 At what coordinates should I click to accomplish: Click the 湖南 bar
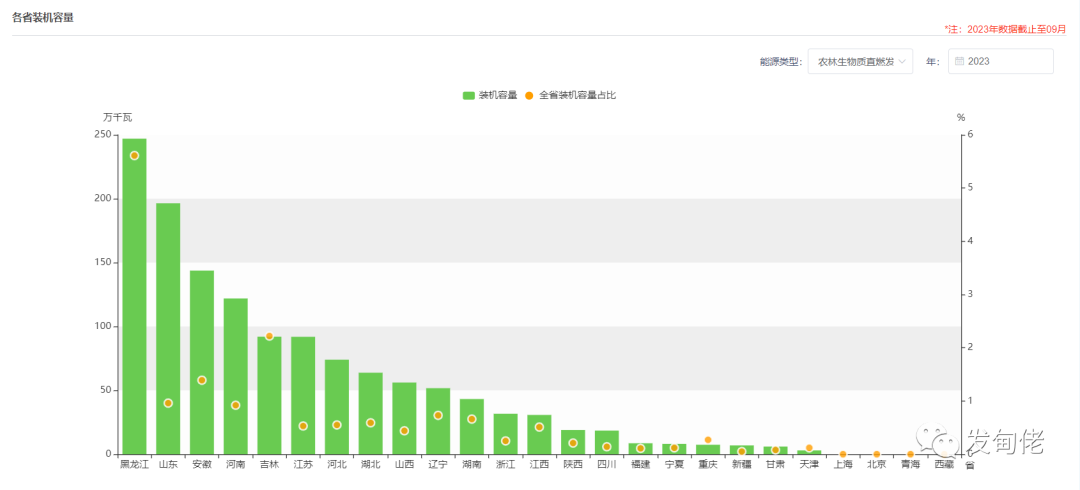[472, 427]
